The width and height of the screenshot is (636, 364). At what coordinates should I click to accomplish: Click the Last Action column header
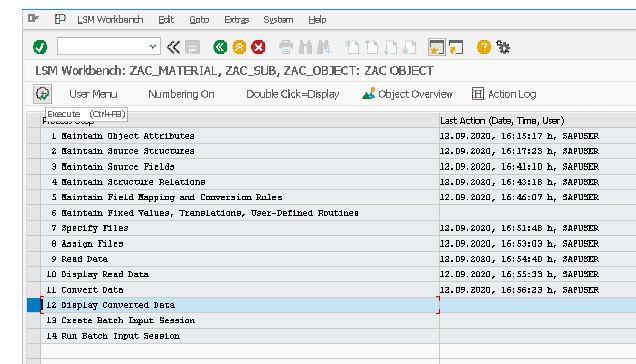tap(537, 121)
